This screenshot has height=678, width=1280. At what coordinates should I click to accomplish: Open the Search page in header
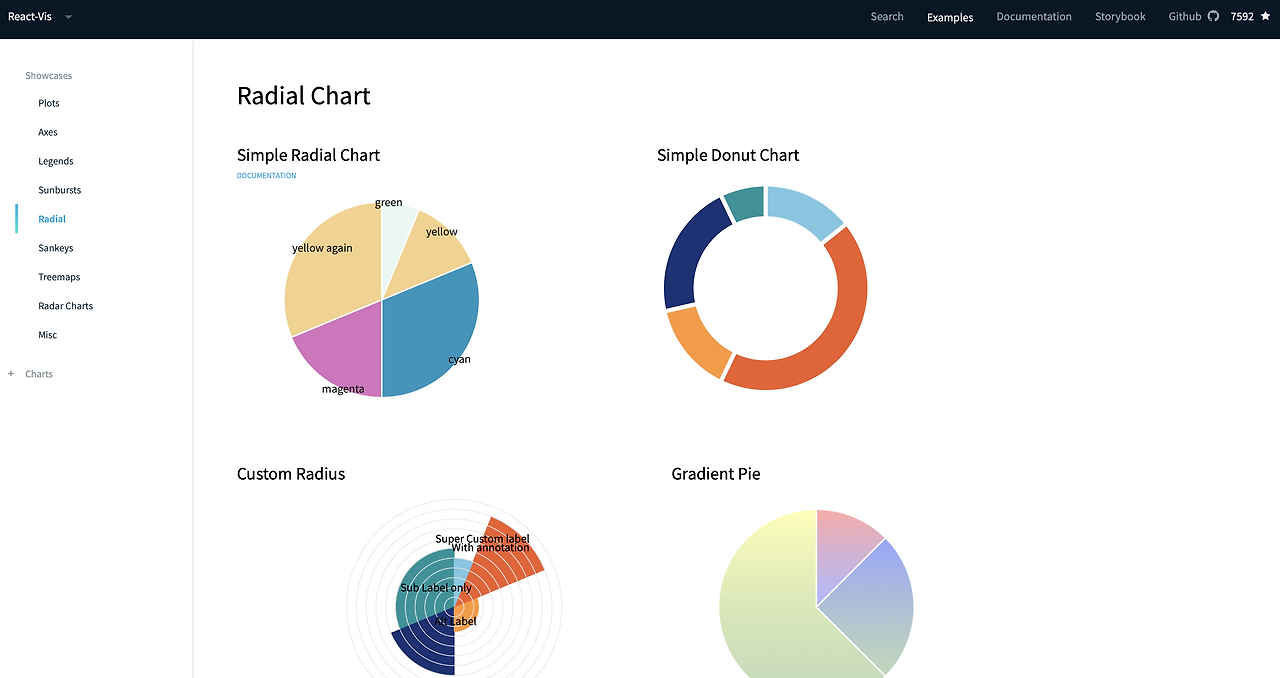(887, 17)
